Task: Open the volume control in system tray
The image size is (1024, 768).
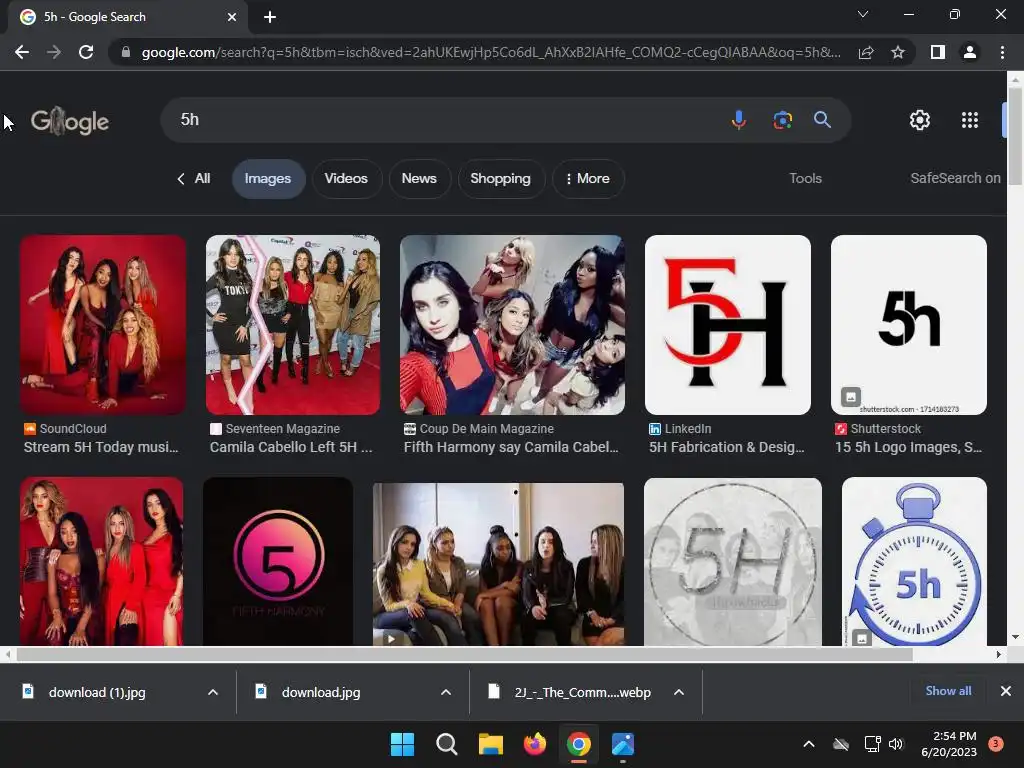Action: coord(896,744)
